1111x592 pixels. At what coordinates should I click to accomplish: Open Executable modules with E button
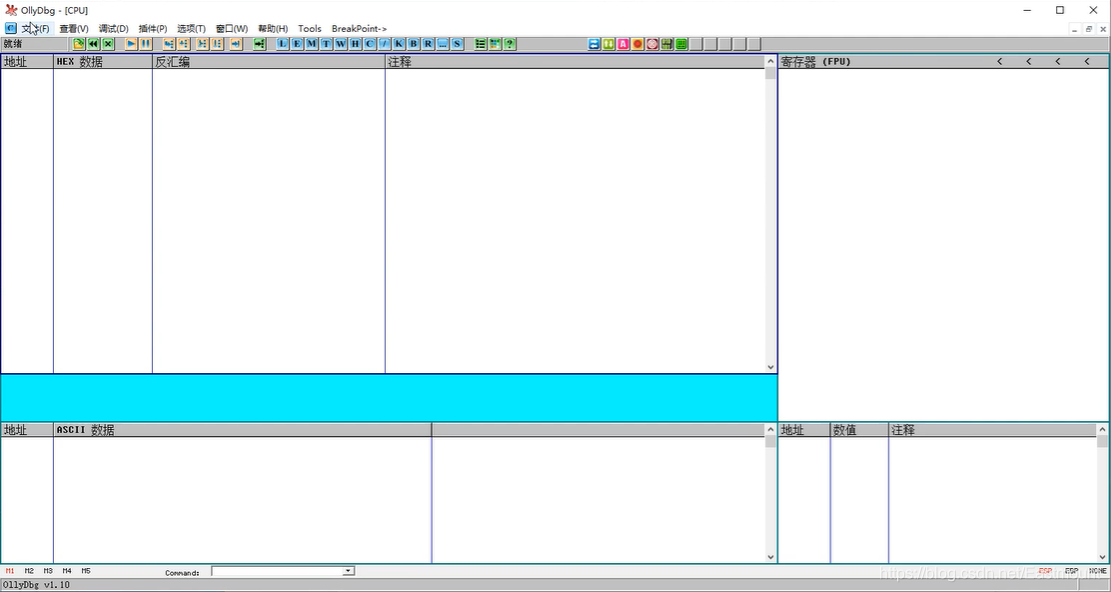(297, 44)
